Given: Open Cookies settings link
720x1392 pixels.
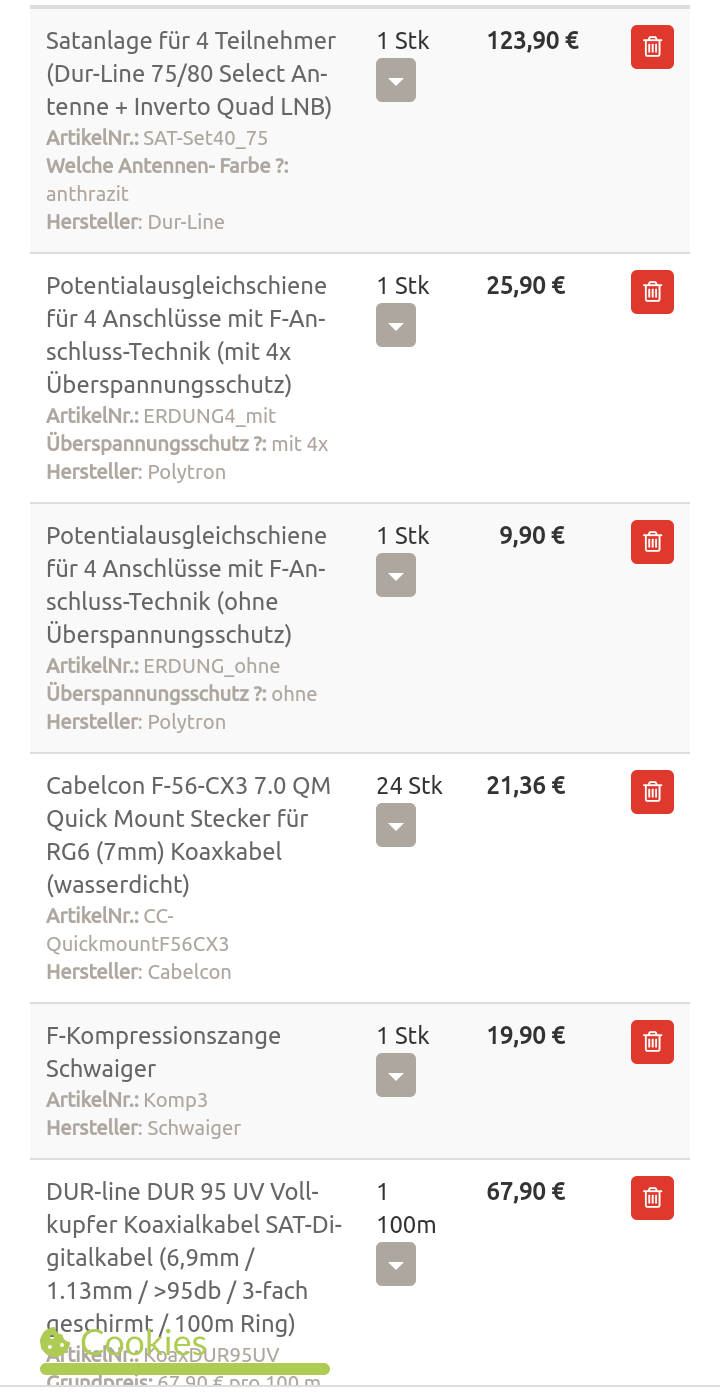Looking at the screenshot, I should coord(143,1343).
